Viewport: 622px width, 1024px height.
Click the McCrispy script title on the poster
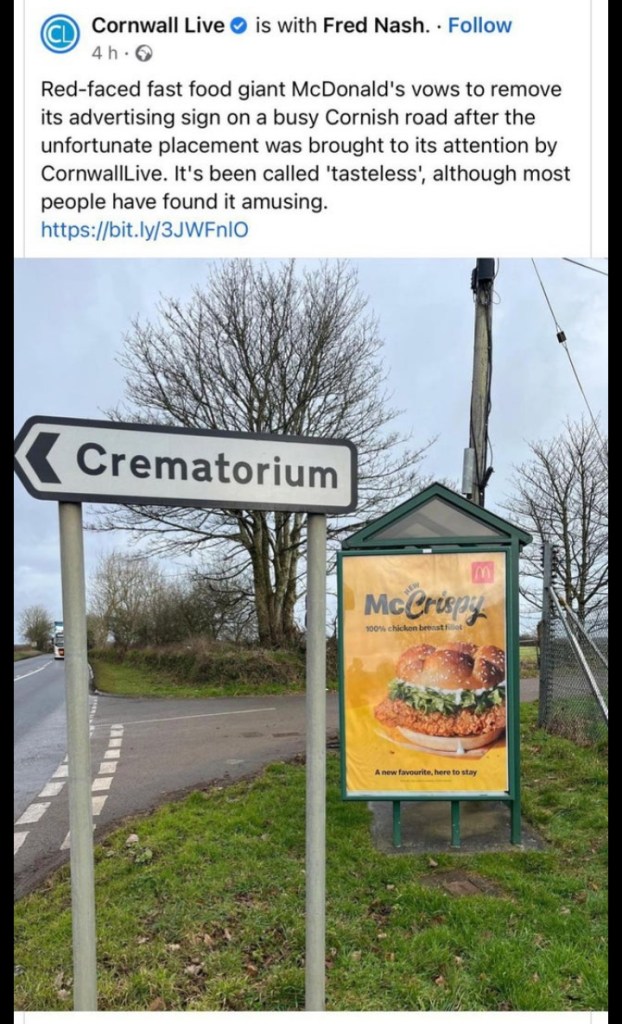pos(425,605)
